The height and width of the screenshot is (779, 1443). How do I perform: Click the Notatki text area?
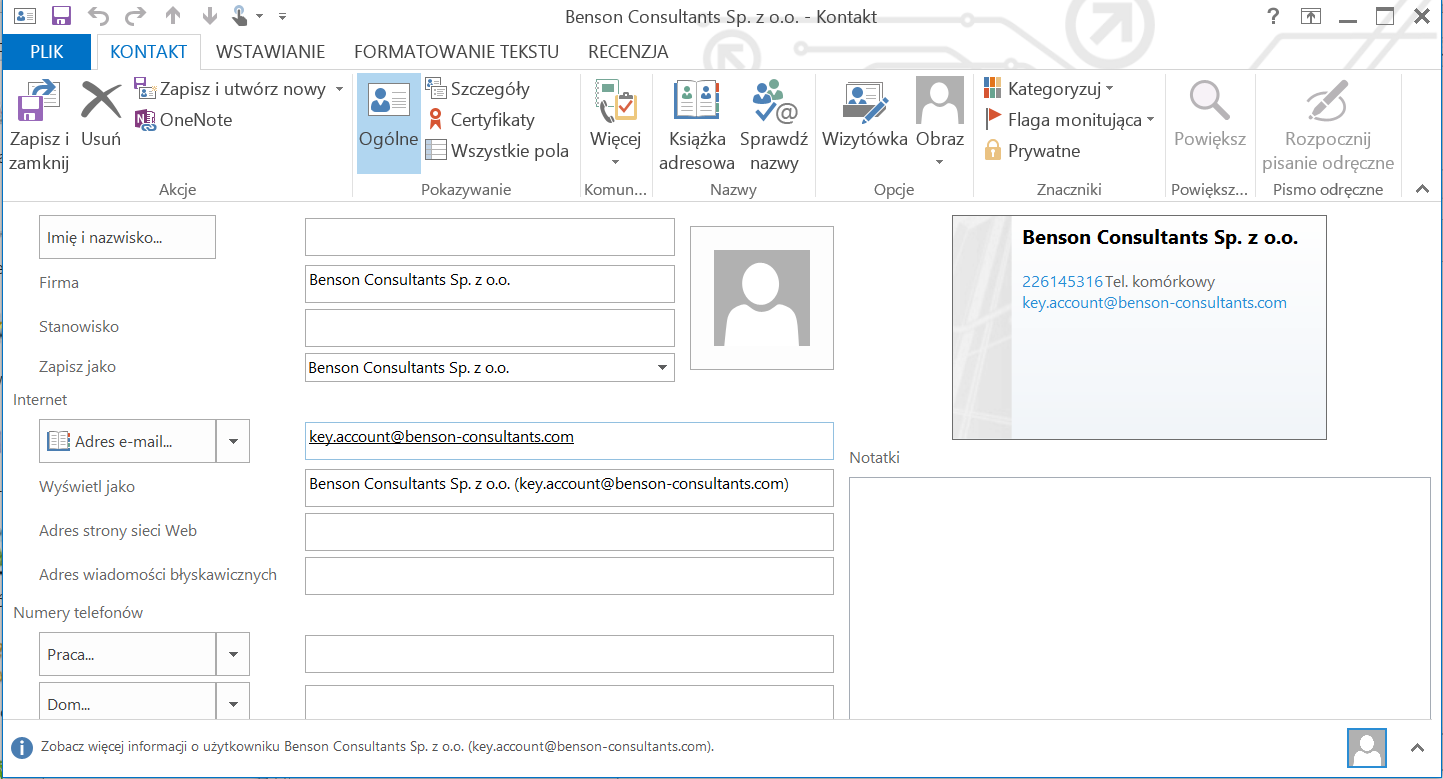point(1139,598)
